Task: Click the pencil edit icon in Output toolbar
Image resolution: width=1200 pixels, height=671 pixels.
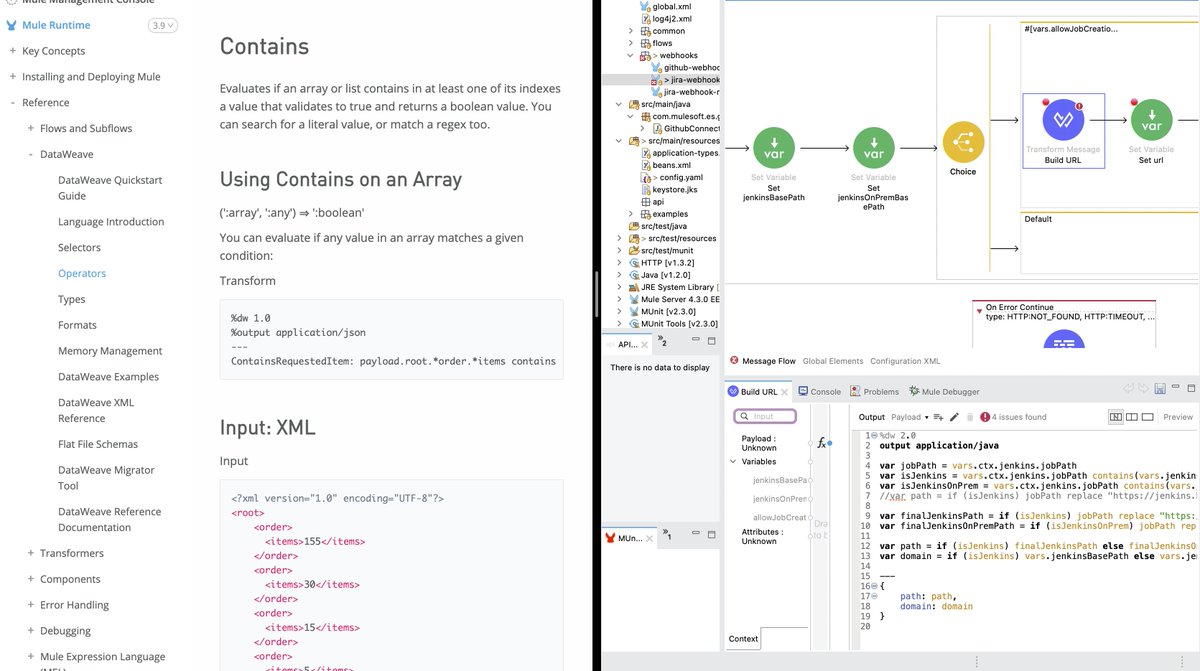Action: 954,417
